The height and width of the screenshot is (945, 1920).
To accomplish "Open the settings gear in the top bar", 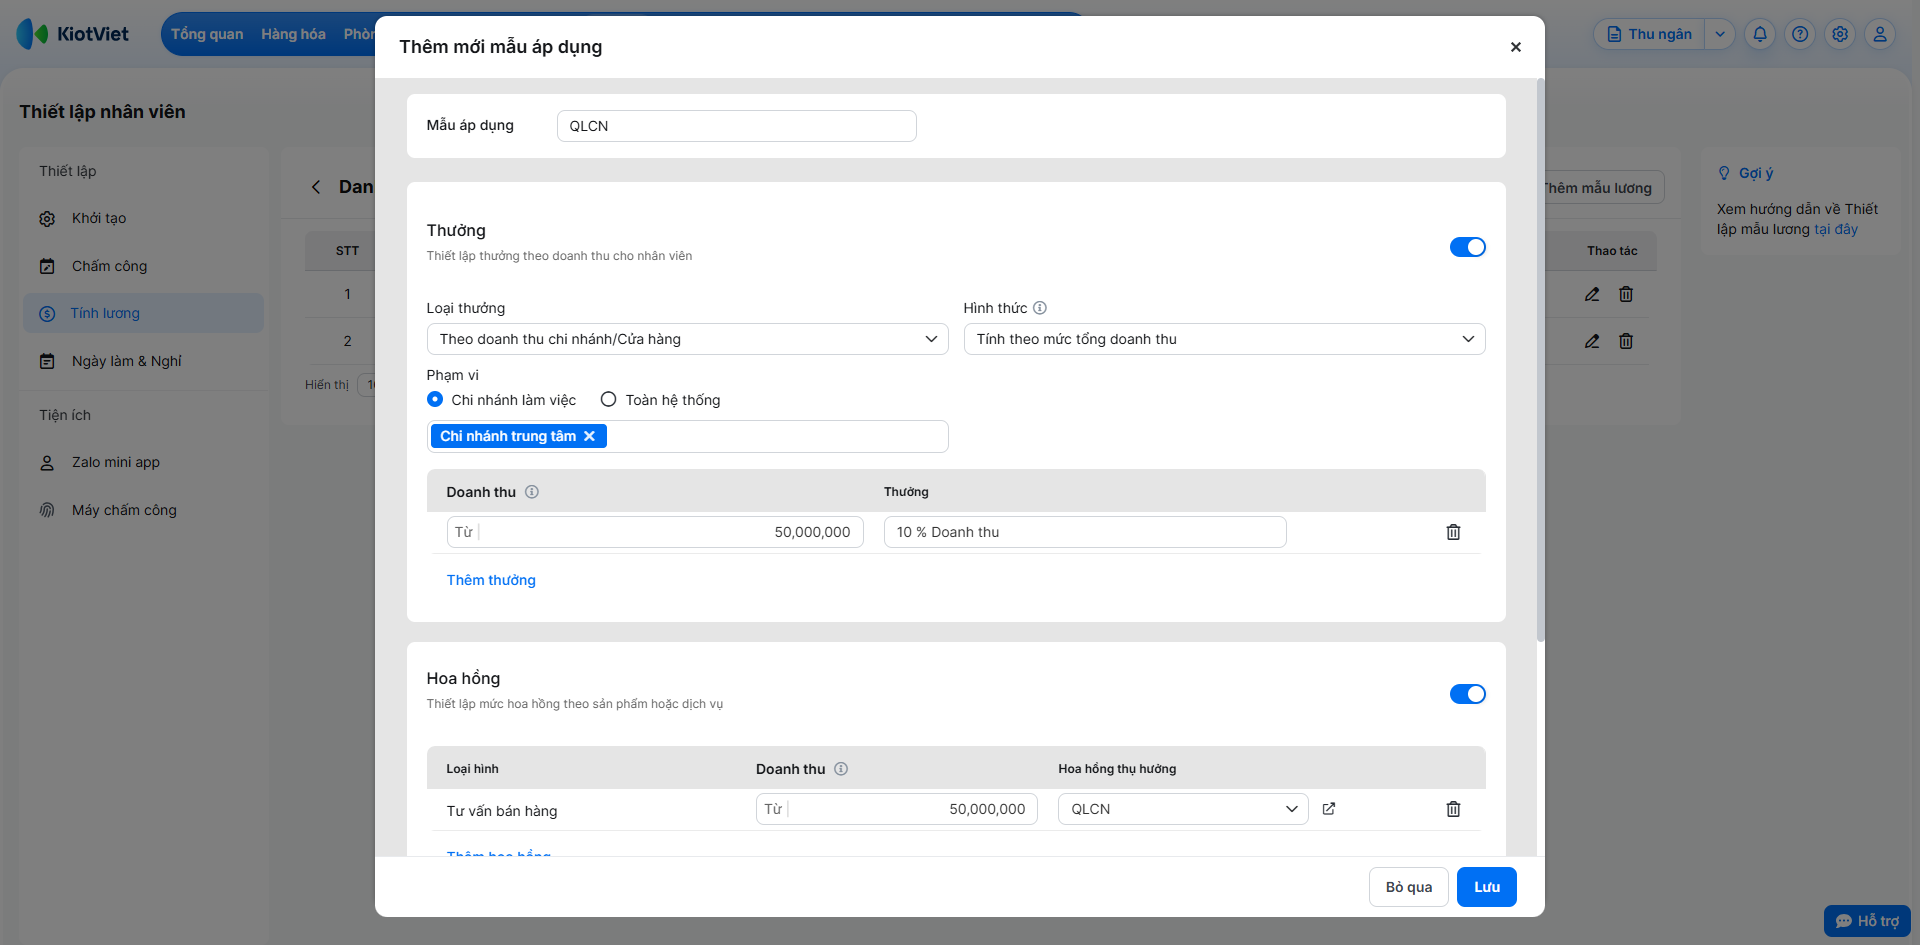I will click(x=1840, y=34).
